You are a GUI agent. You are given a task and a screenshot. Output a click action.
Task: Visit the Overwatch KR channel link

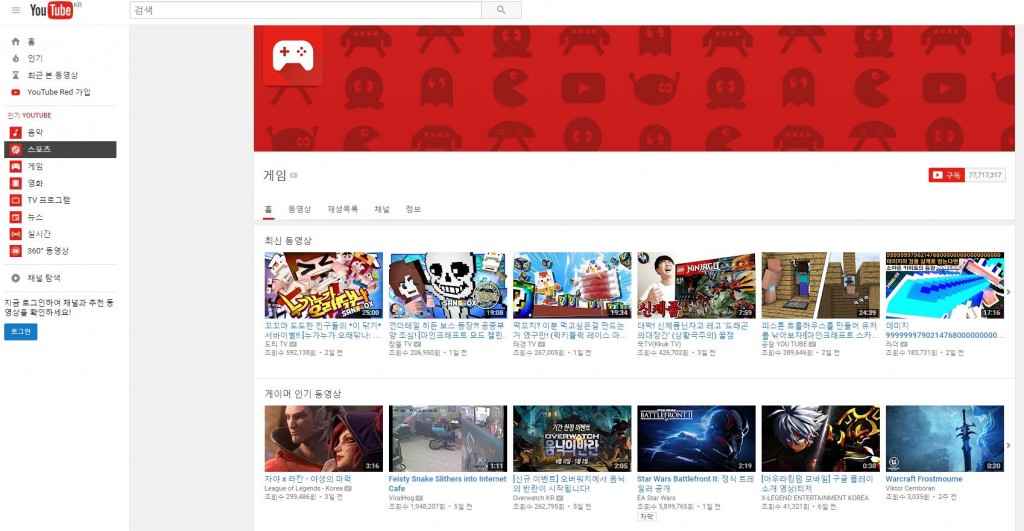[x=534, y=498]
